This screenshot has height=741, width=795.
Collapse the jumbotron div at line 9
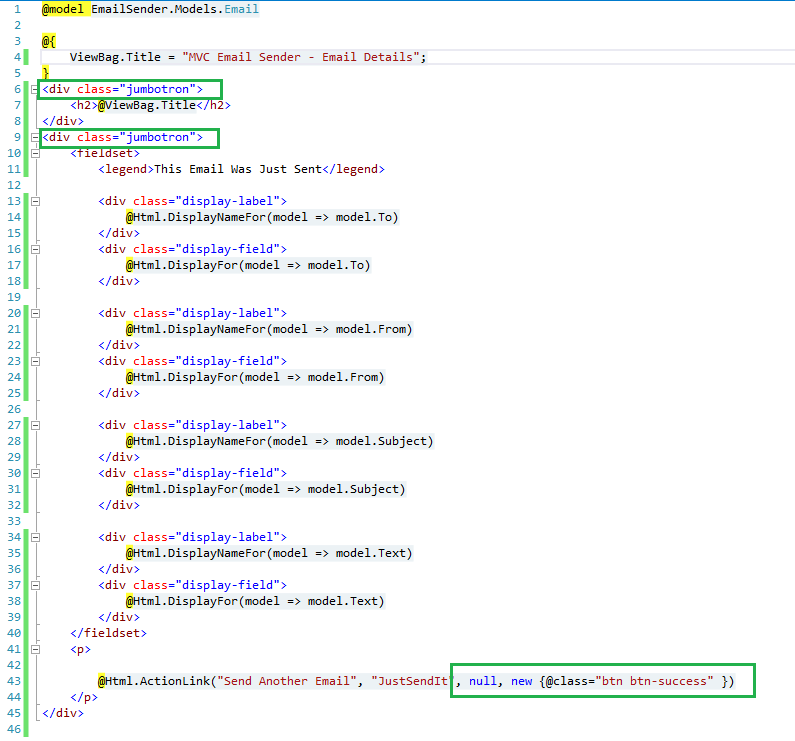(x=35, y=137)
